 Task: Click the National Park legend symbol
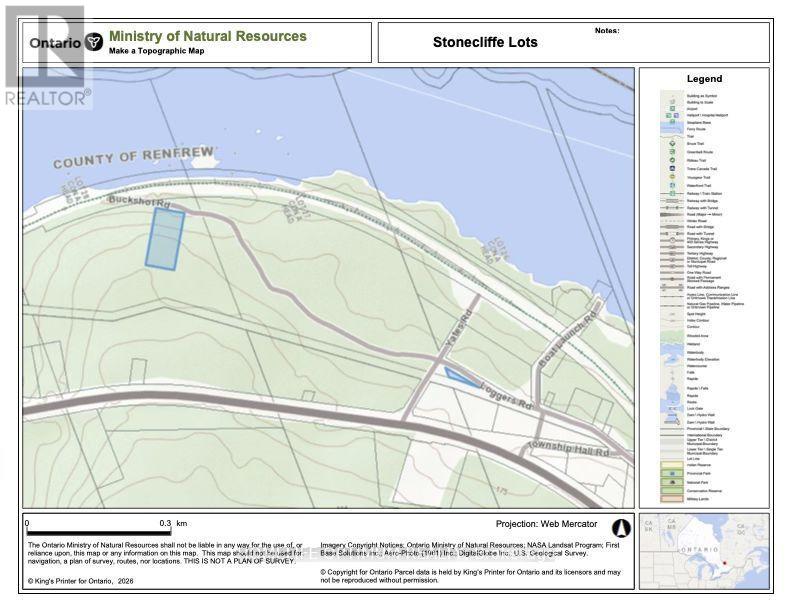672,482
